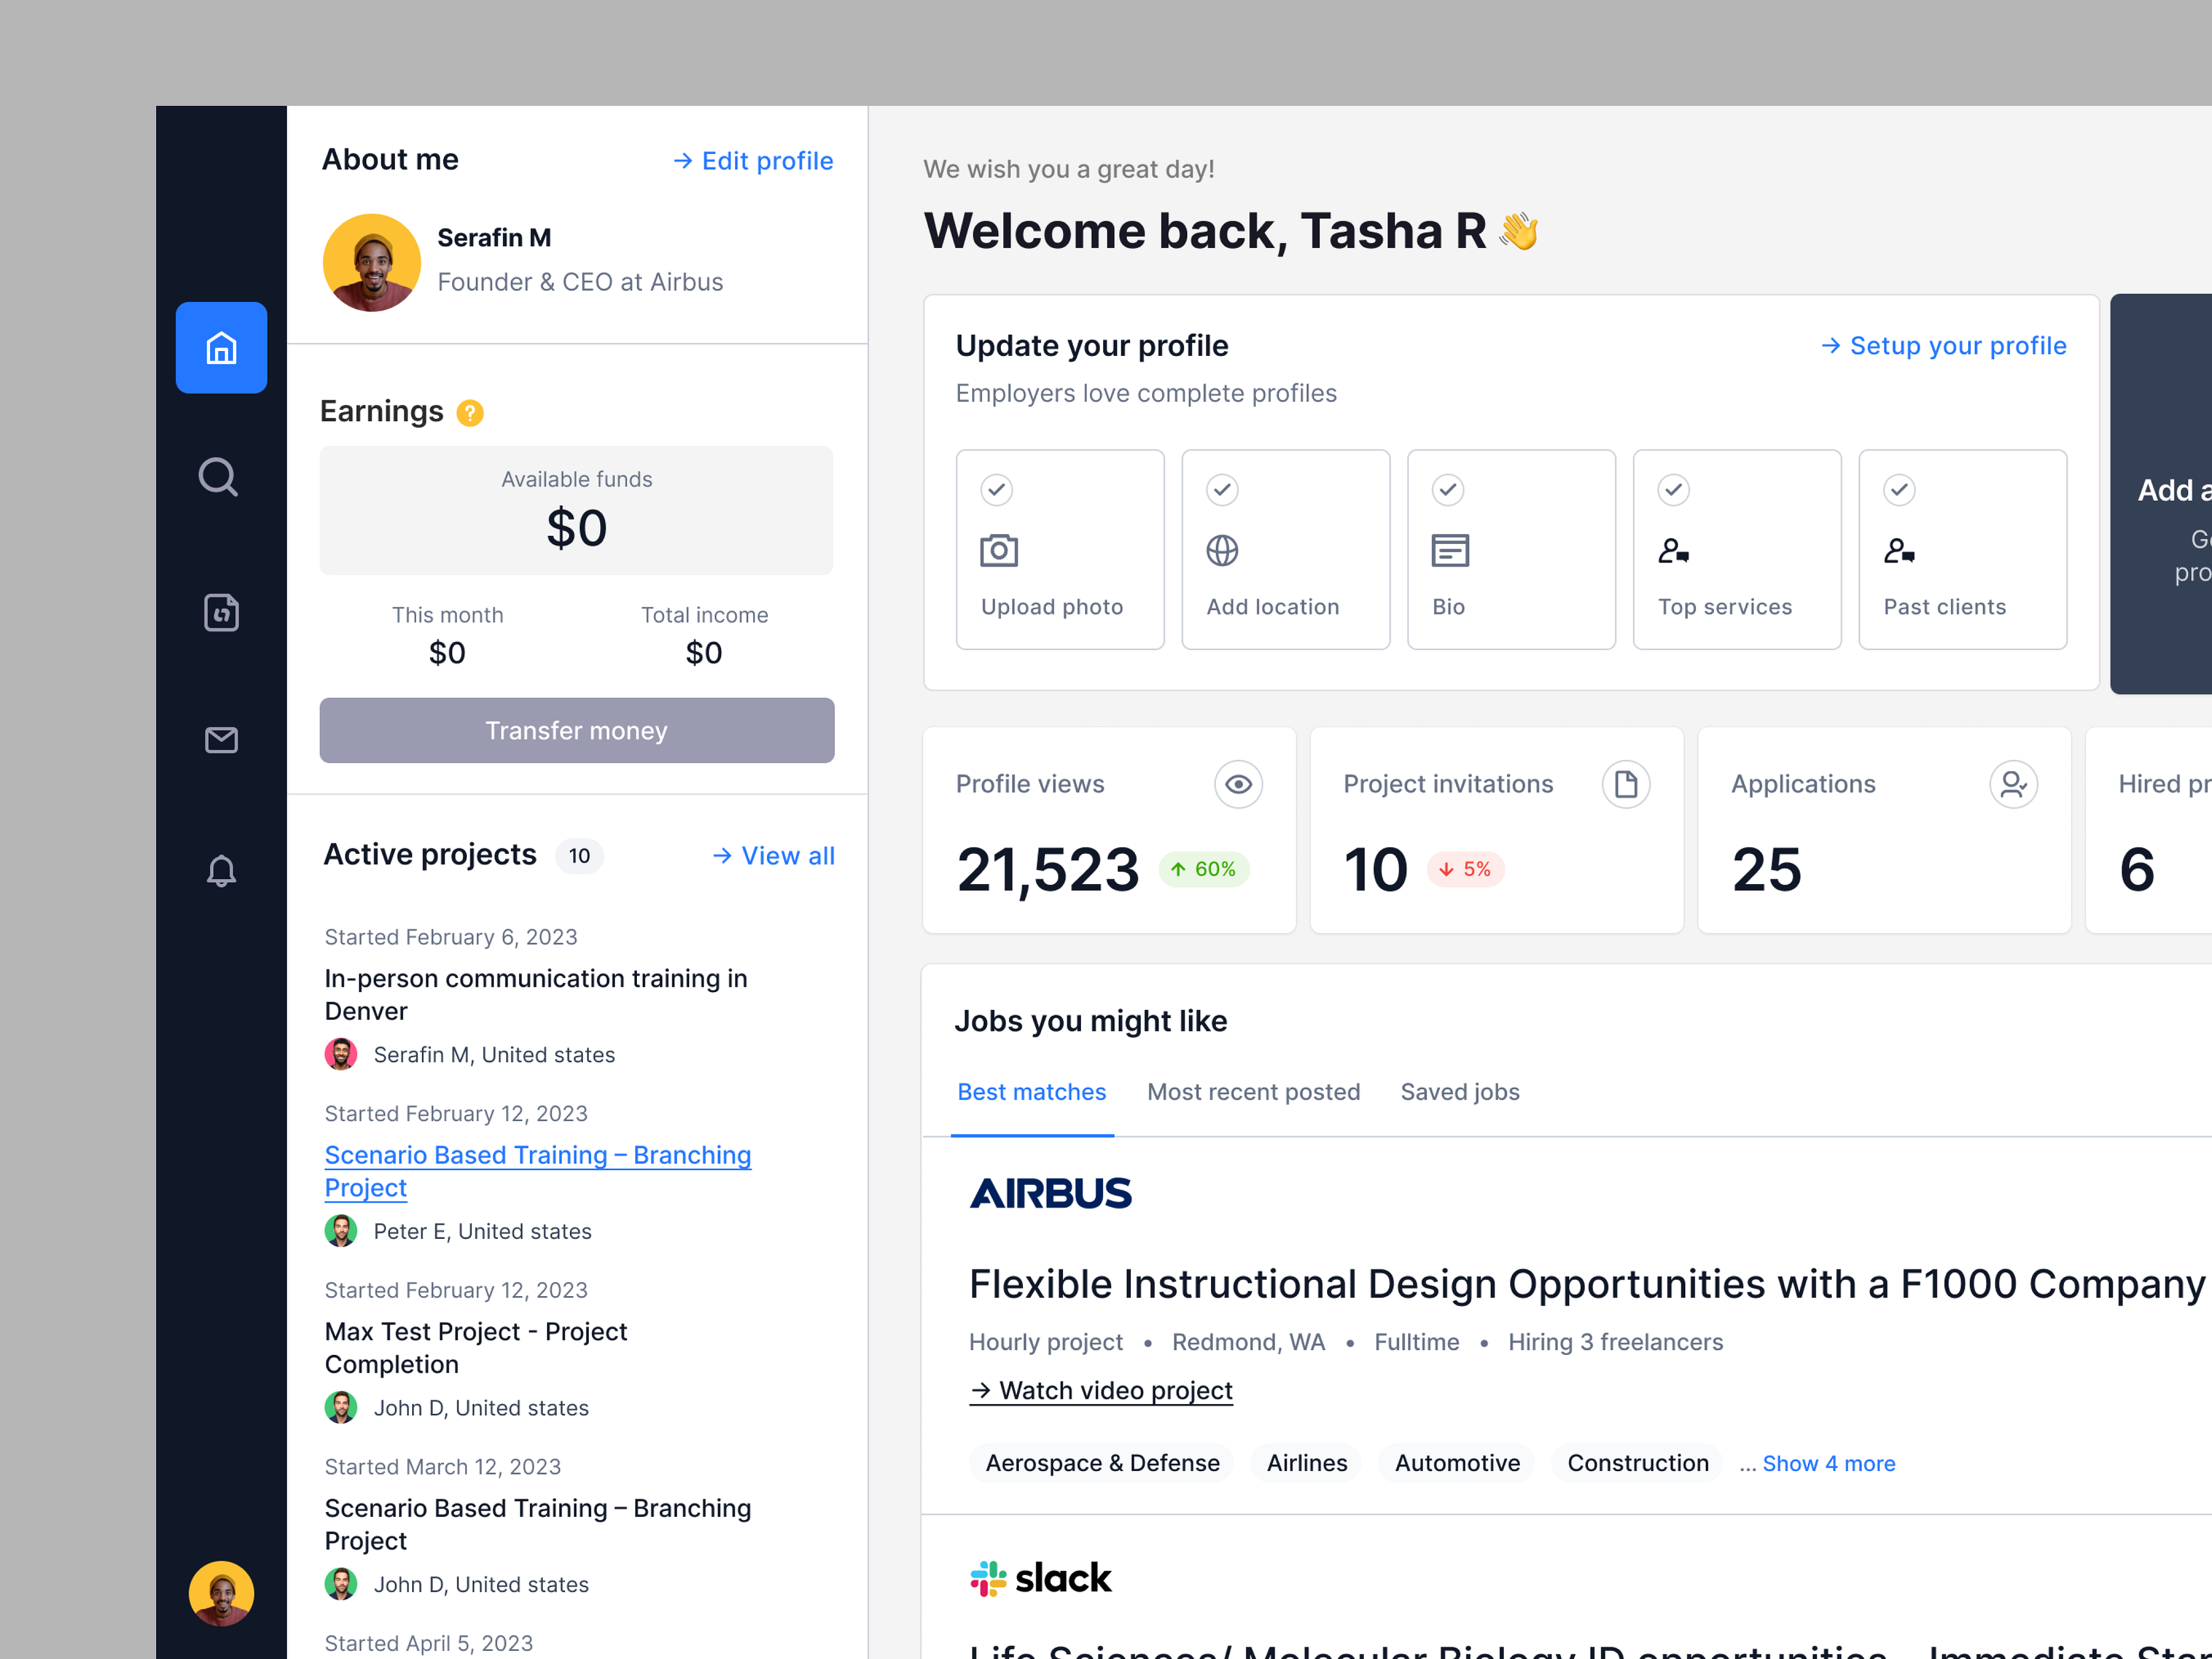
Task: Toggle the eye icon on Profile views card
Action: tap(1238, 784)
